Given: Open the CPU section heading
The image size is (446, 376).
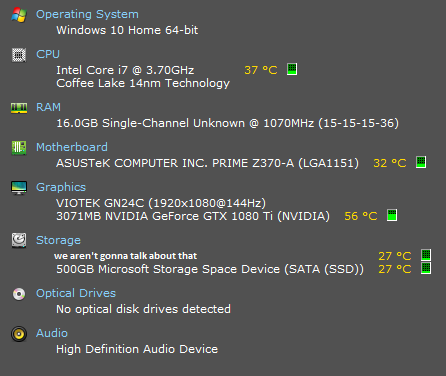Looking at the screenshot, I should (48, 54).
